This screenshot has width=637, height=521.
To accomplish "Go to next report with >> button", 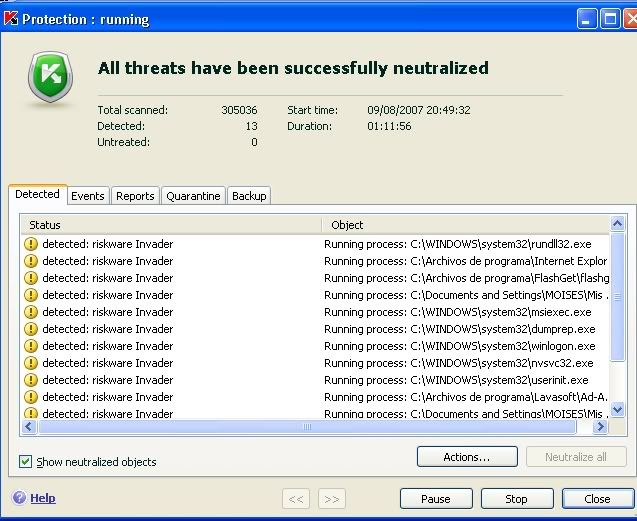I will (332, 499).
